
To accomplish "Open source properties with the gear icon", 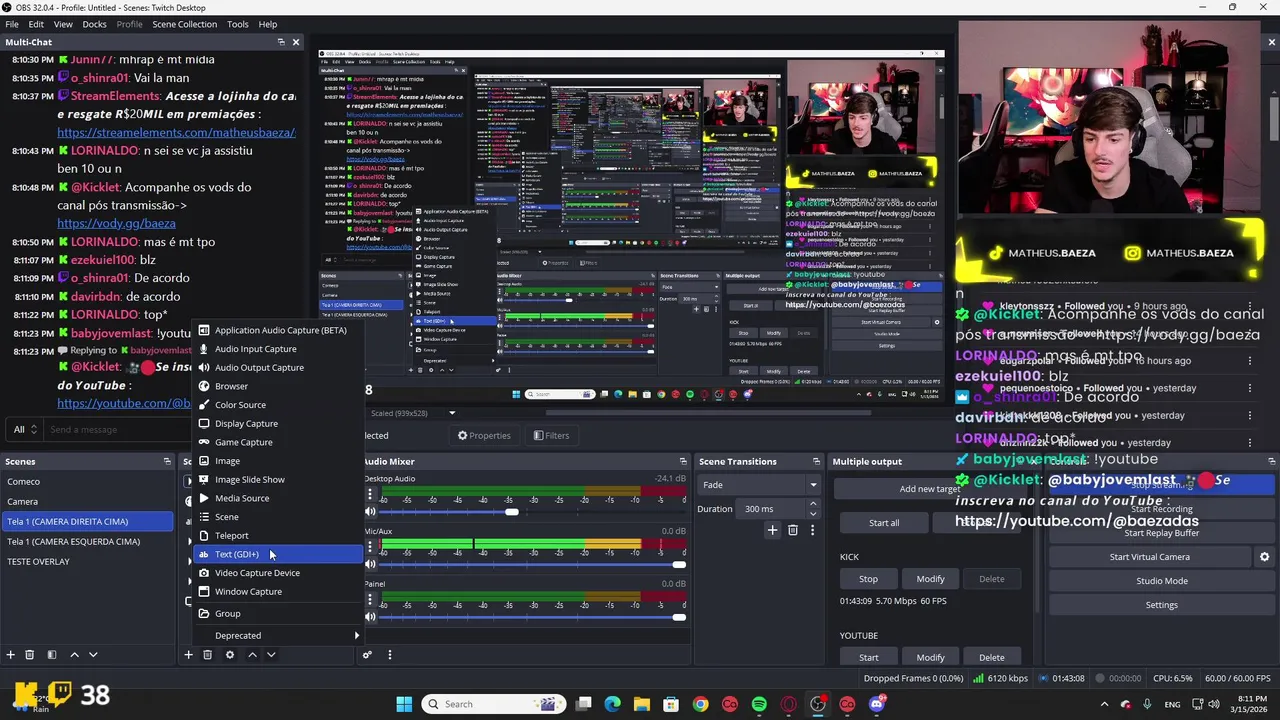I will [230, 655].
